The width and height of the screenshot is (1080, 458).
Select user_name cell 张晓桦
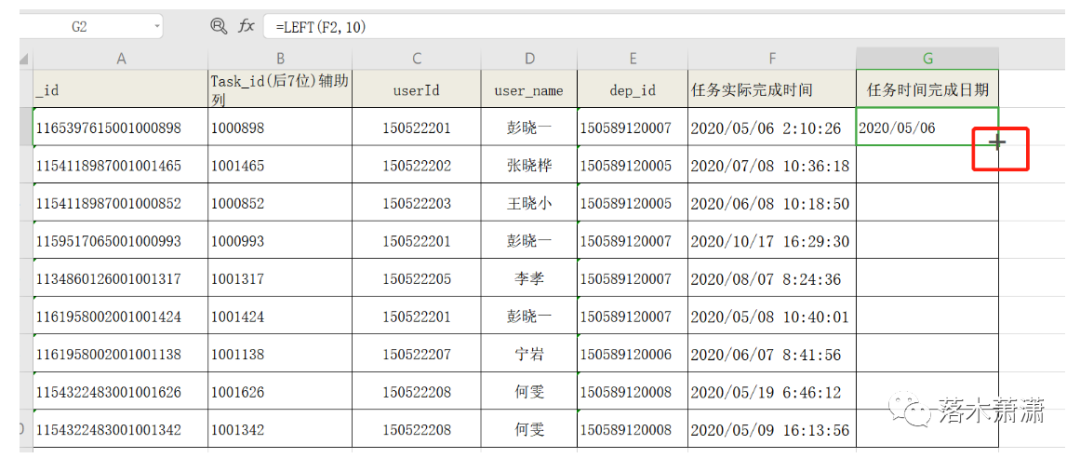point(529,165)
